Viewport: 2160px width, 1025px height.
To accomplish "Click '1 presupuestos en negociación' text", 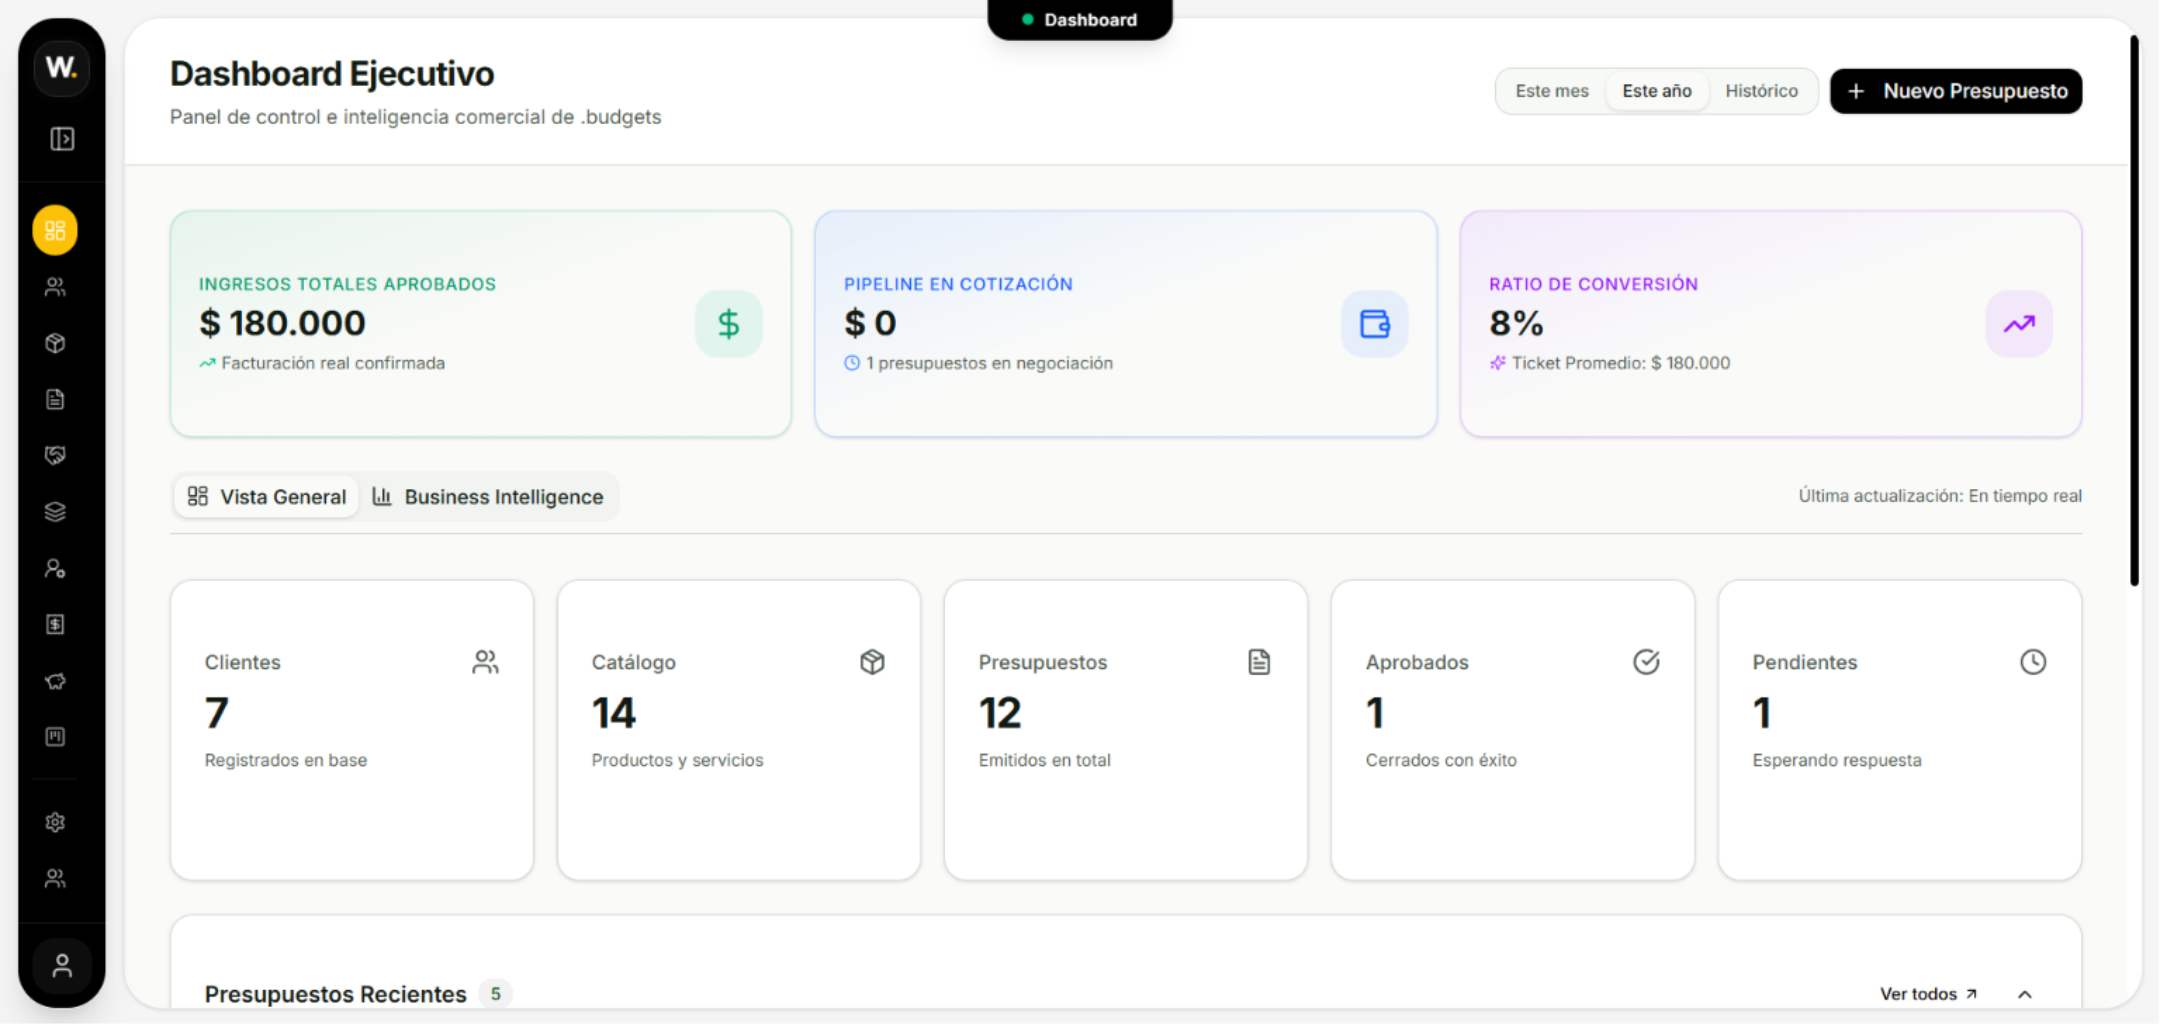I will (x=989, y=363).
